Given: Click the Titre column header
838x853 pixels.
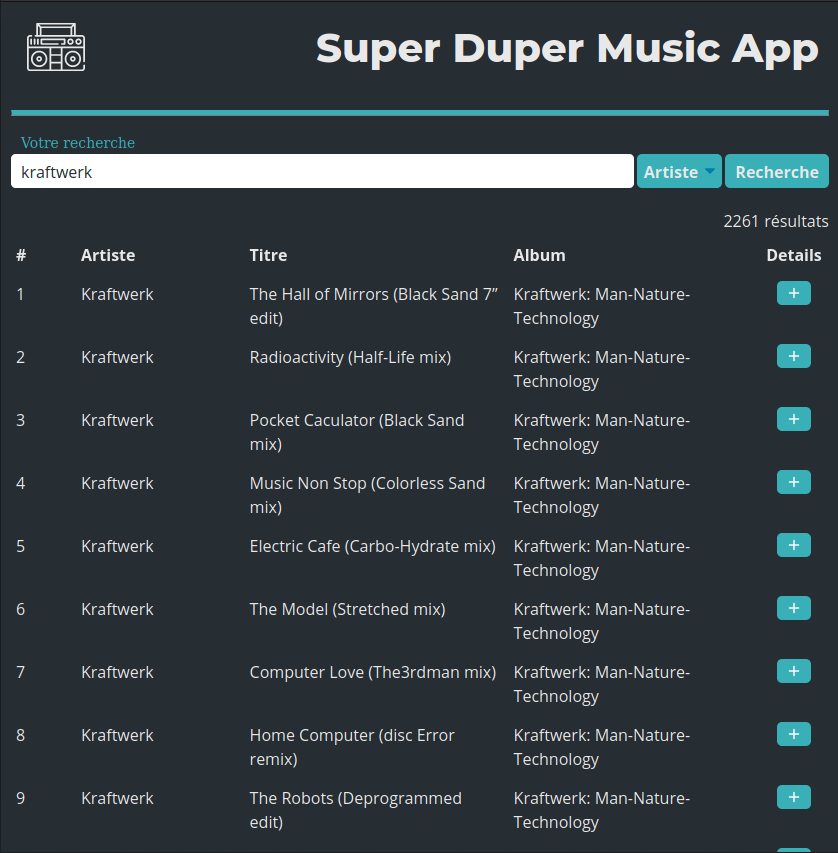Looking at the screenshot, I should [x=268, y=255].
